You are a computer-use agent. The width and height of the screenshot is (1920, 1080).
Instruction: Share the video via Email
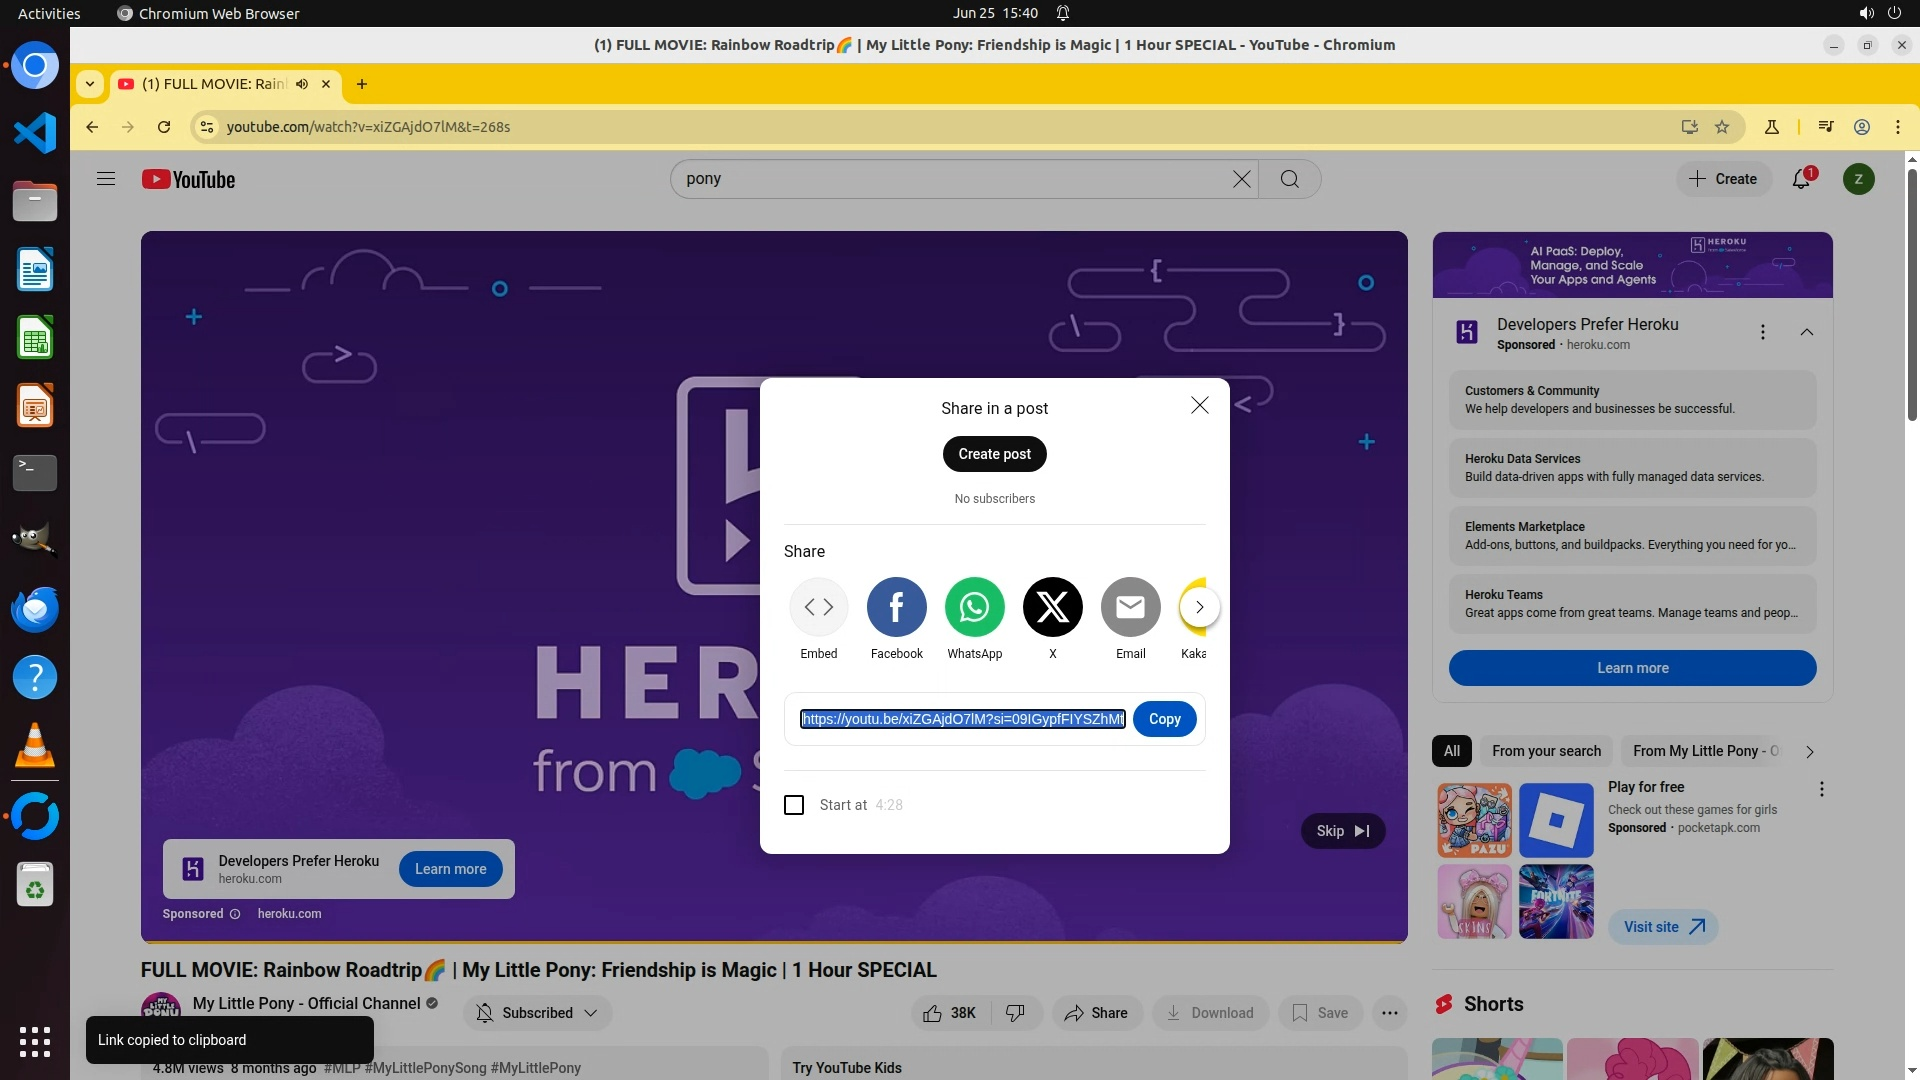[x=1130, y=607]
